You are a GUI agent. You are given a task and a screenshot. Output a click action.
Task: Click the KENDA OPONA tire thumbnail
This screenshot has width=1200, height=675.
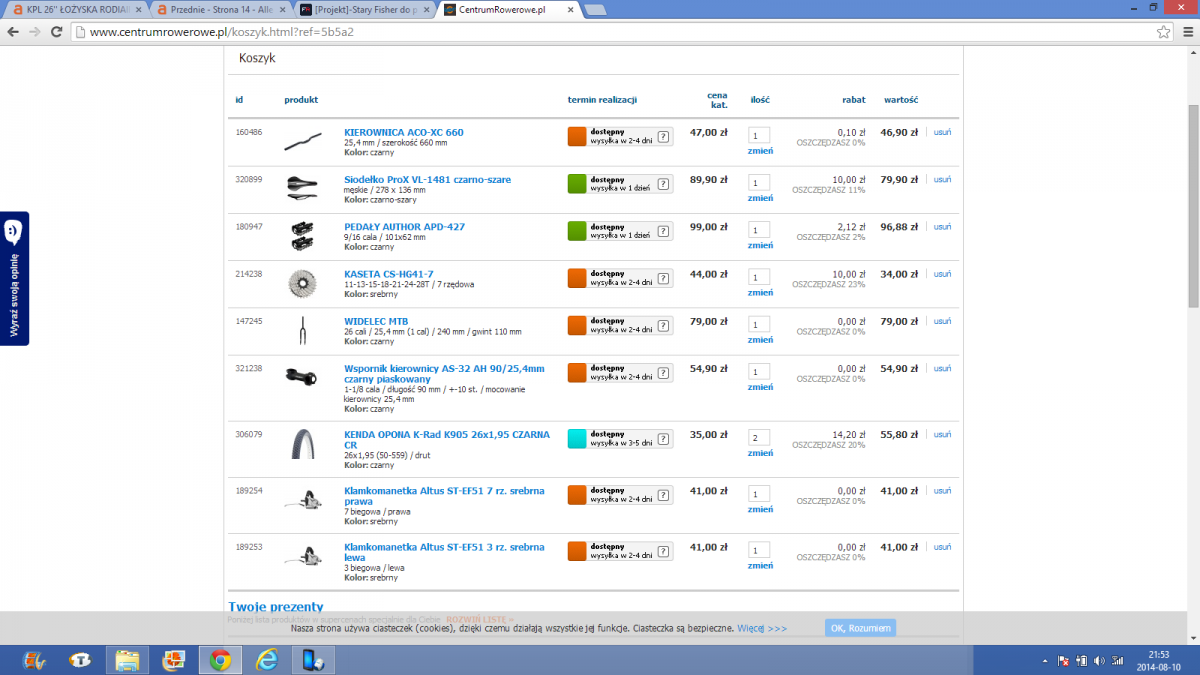(x=302, y=444)
